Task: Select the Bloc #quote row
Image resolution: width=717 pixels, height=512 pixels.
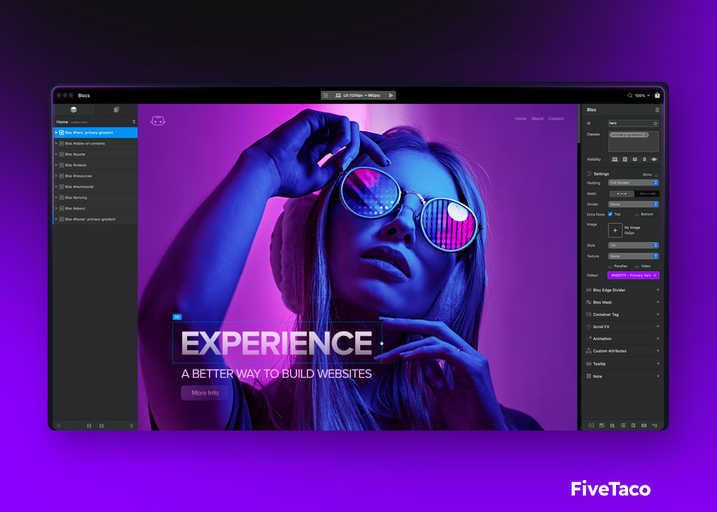Action: tap(96, 155)
